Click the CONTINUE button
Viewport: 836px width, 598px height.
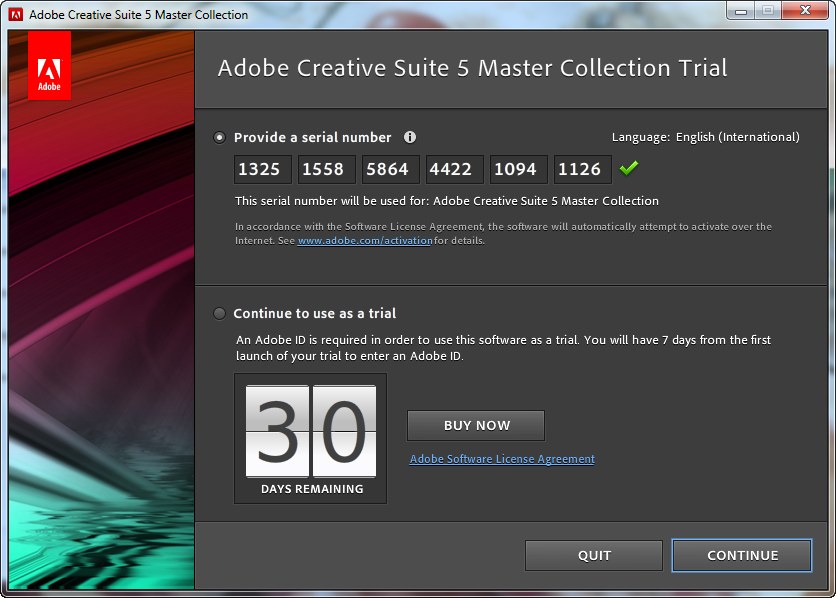[742, 555]
